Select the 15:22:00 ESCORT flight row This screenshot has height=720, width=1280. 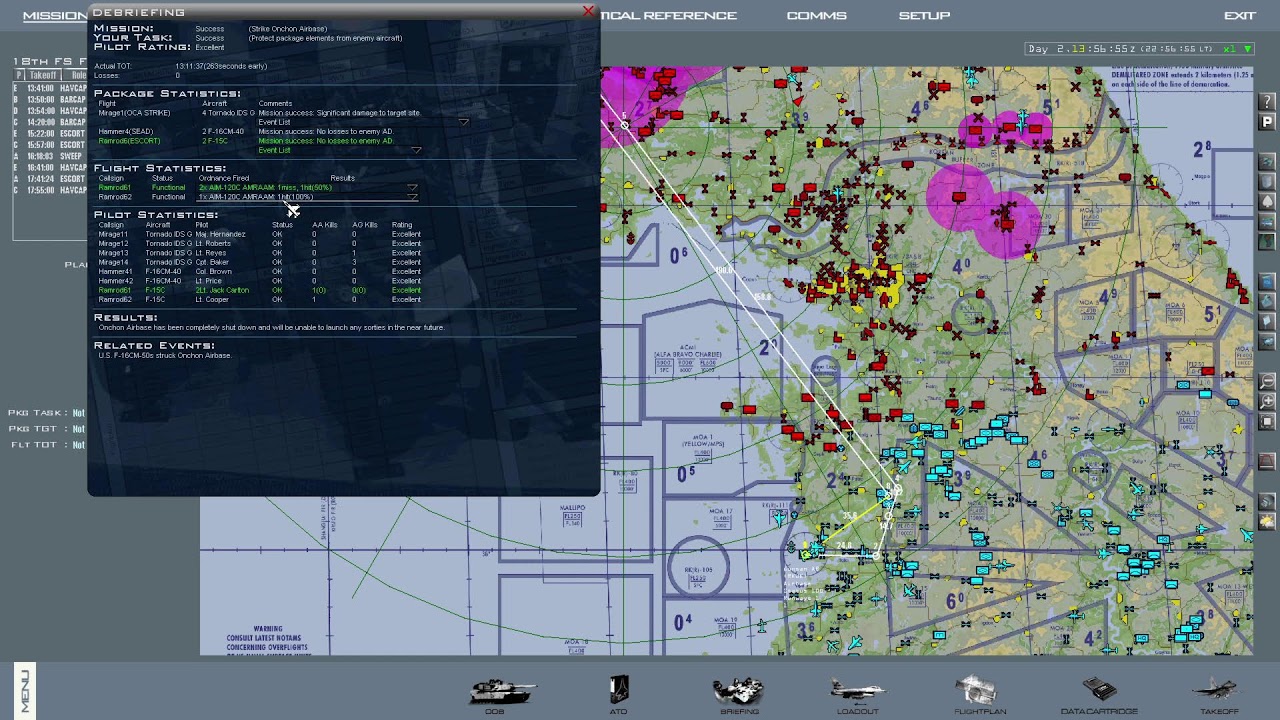point(50,133)
